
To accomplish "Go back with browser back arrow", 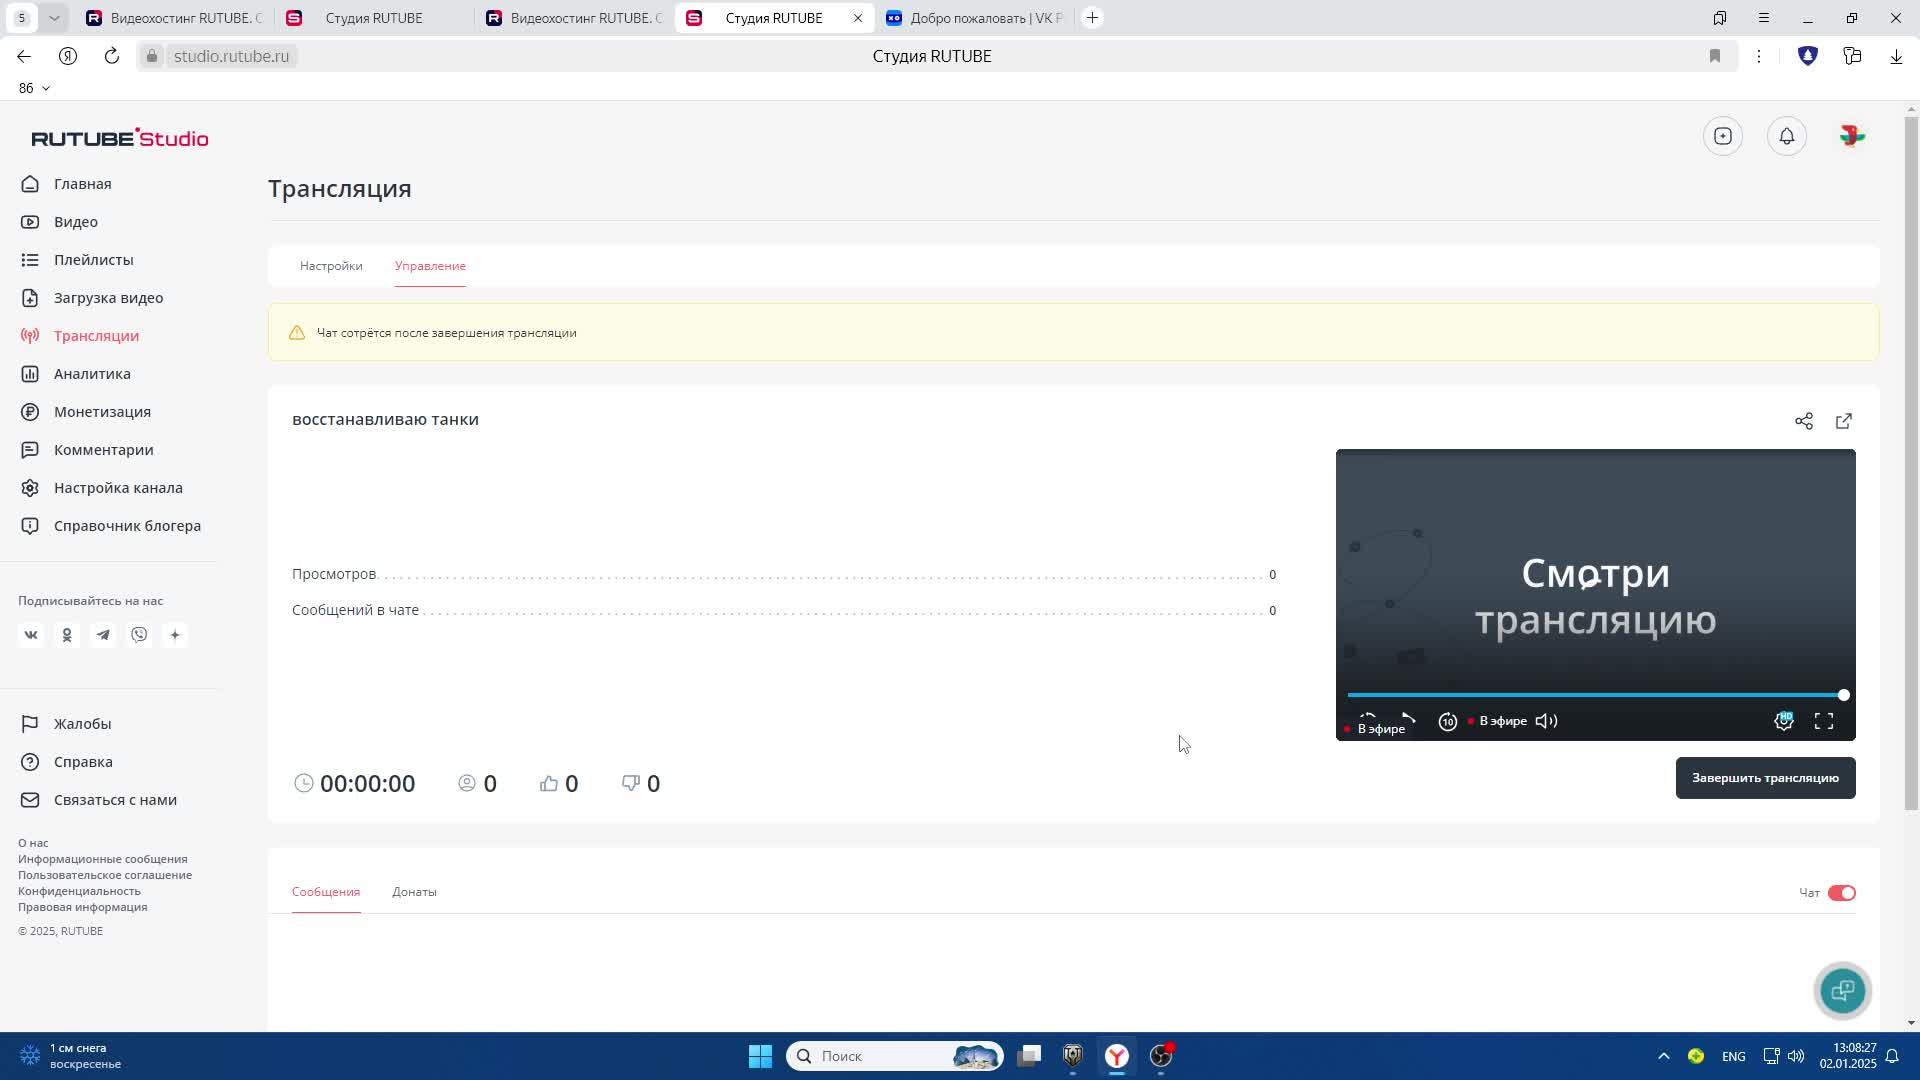I will tap(24, 56).
